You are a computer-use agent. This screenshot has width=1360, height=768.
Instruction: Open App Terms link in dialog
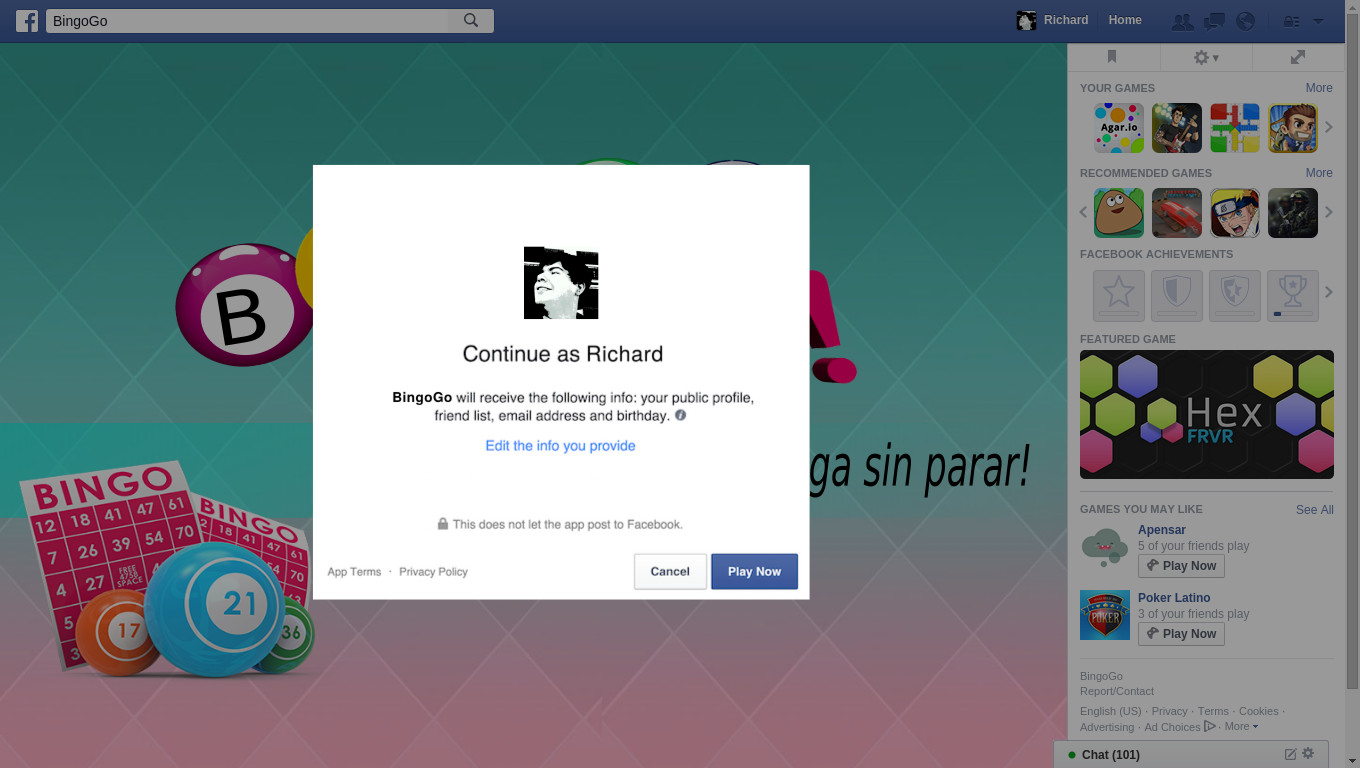[x=354, y=572]
